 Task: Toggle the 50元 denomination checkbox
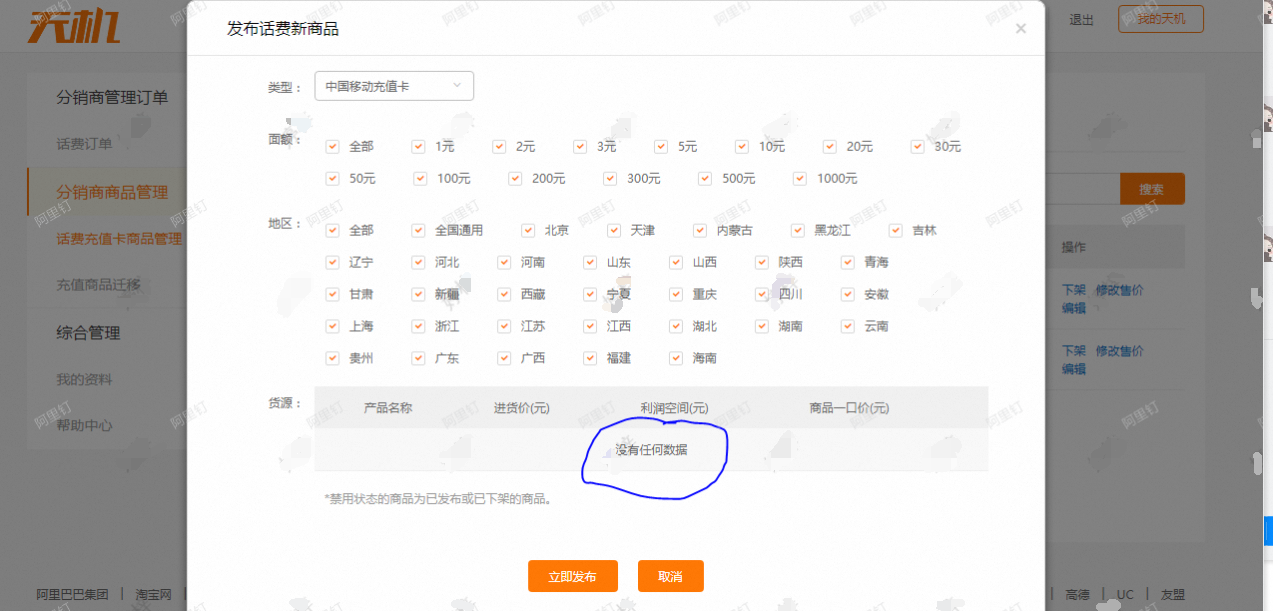point(332,178)
